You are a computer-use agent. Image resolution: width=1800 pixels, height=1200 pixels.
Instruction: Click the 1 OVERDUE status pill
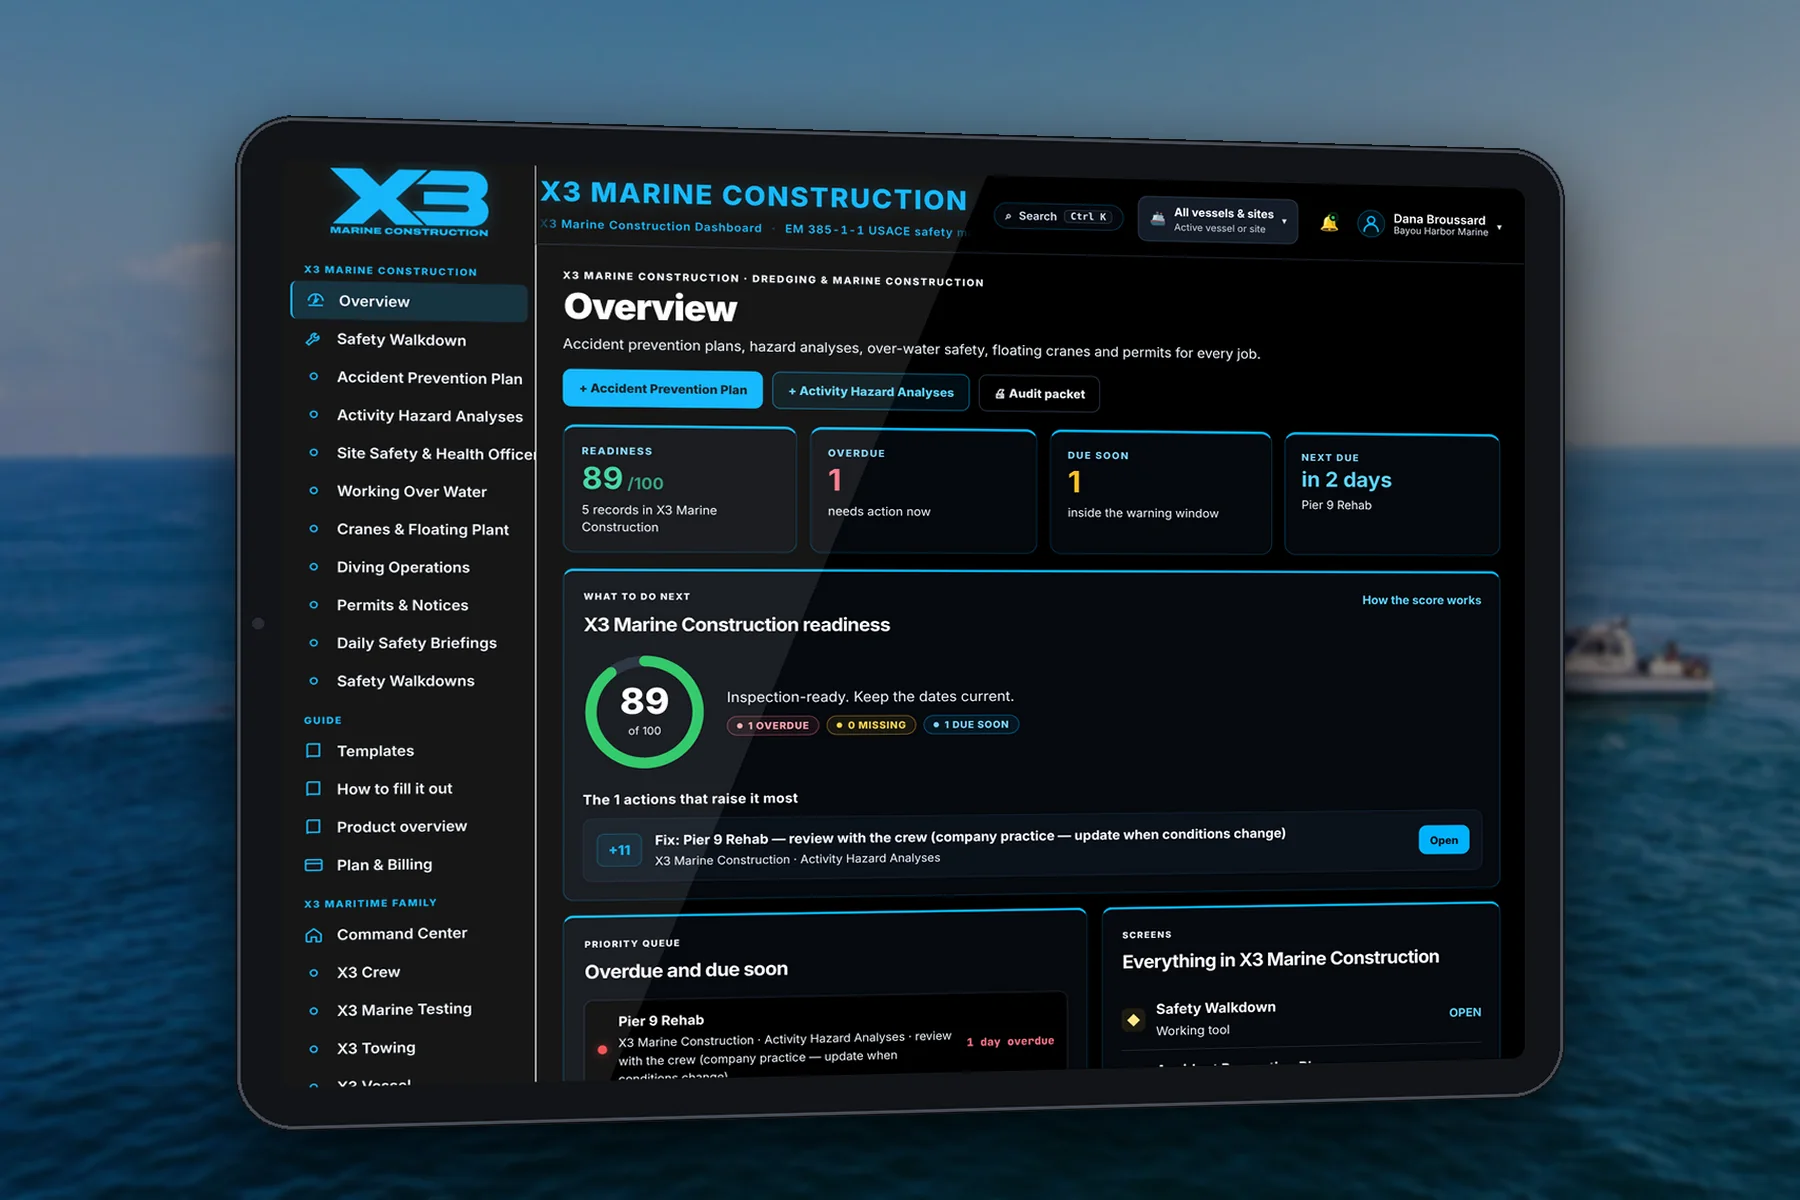pyautogui.click(x=773, y=725)
